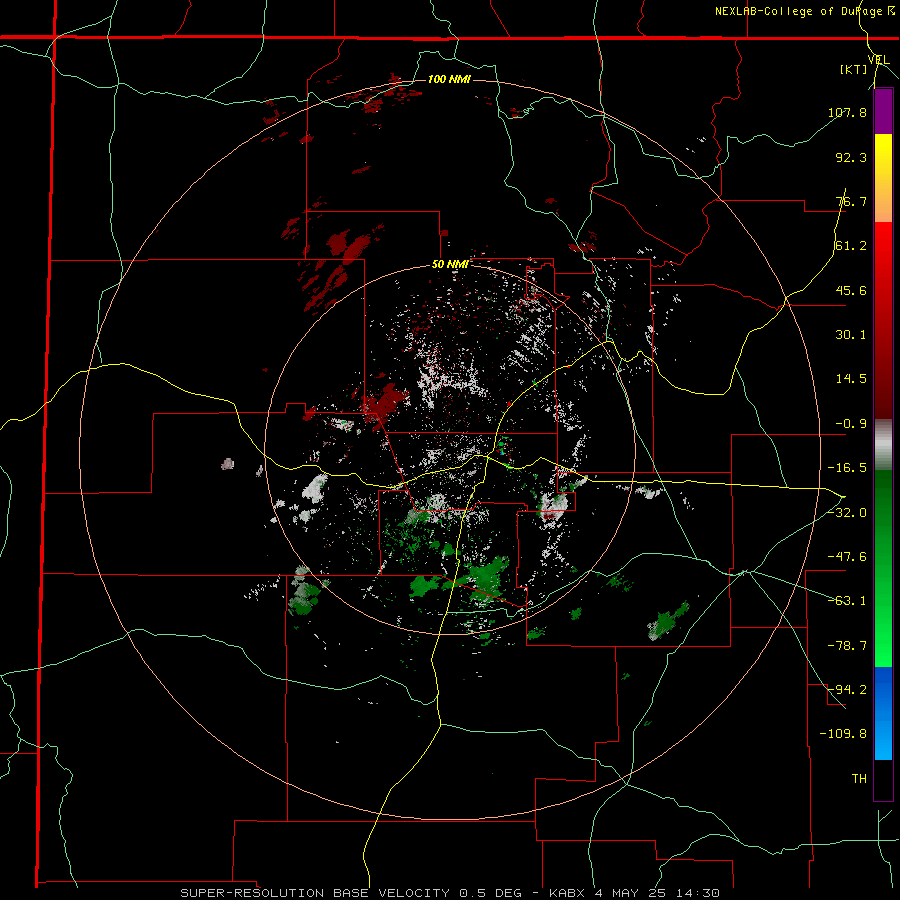The image size is (900, 900).
Task: Click the 61.2 legend value
Action: [x=851, y=246]
